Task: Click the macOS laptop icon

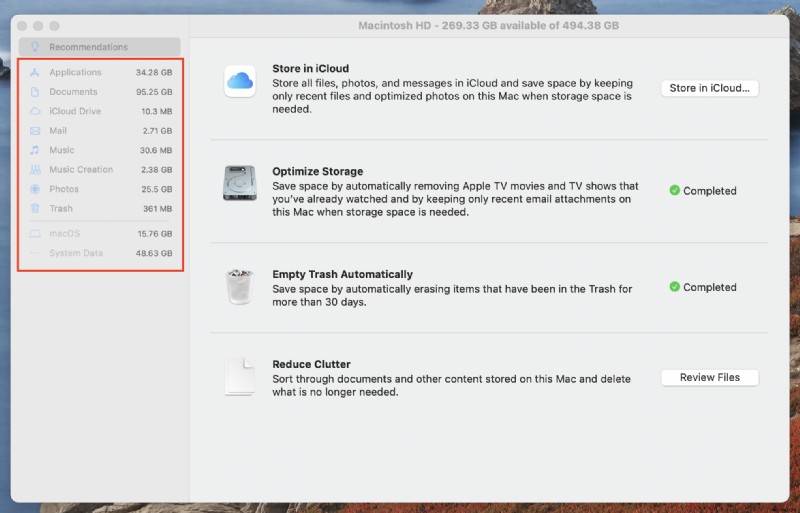Action: pyautogui.click(x=35, y=234)
